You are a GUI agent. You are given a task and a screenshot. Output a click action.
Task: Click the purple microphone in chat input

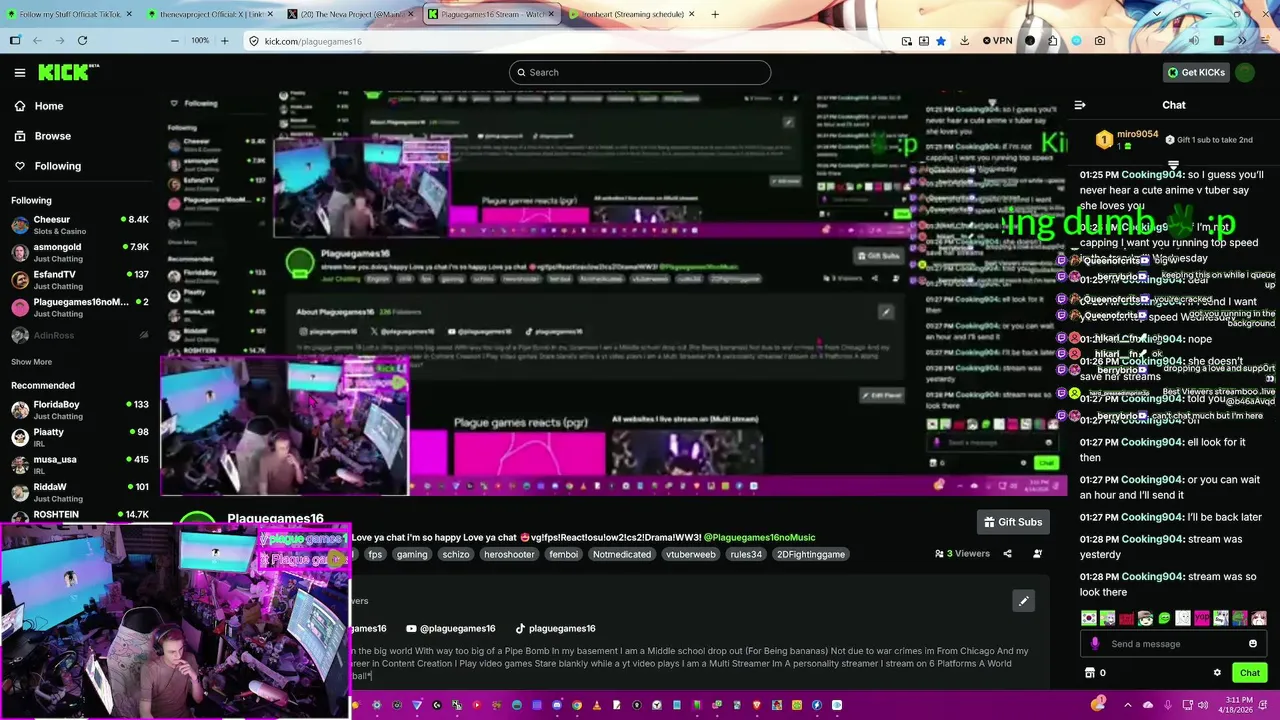pos(1095,644)
